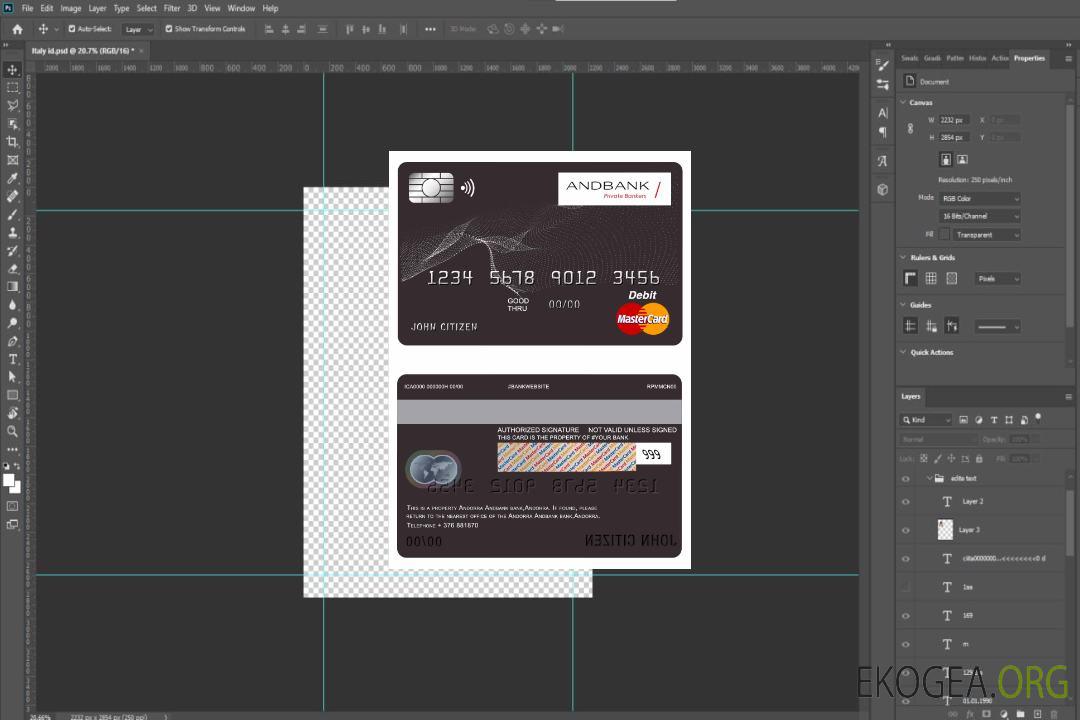Select the Move tool in the toolbox

(12, 70)
